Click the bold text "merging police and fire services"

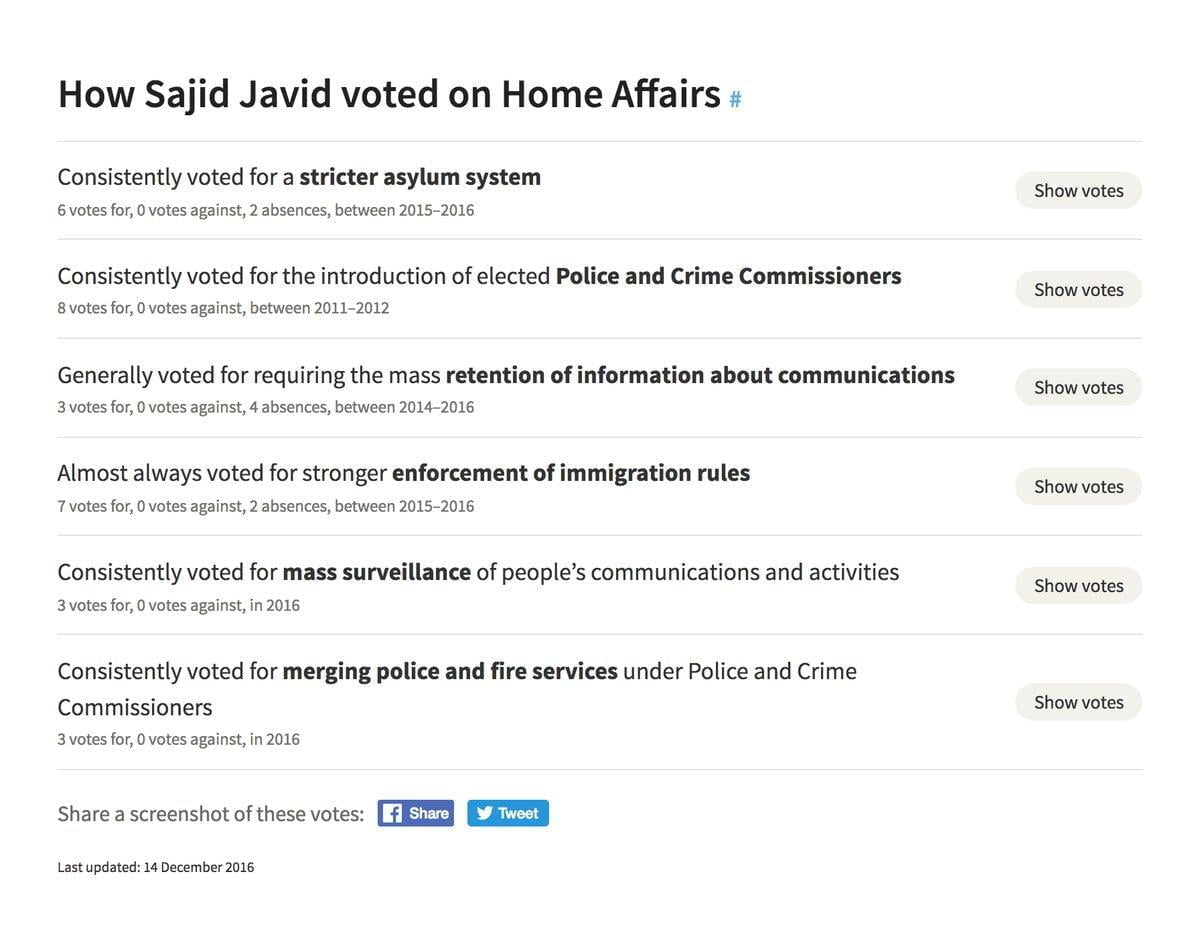(449, 670)
